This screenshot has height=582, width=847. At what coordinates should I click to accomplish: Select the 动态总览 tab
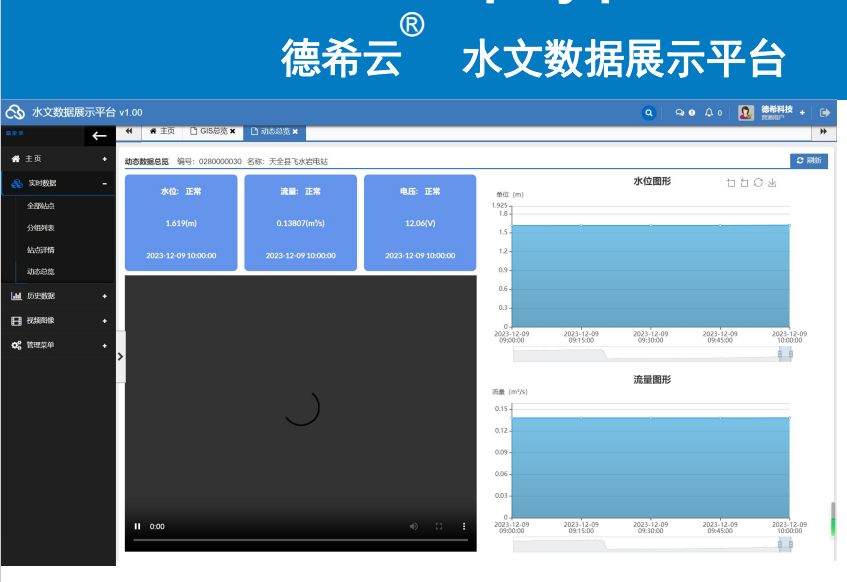tap(274, 131)
